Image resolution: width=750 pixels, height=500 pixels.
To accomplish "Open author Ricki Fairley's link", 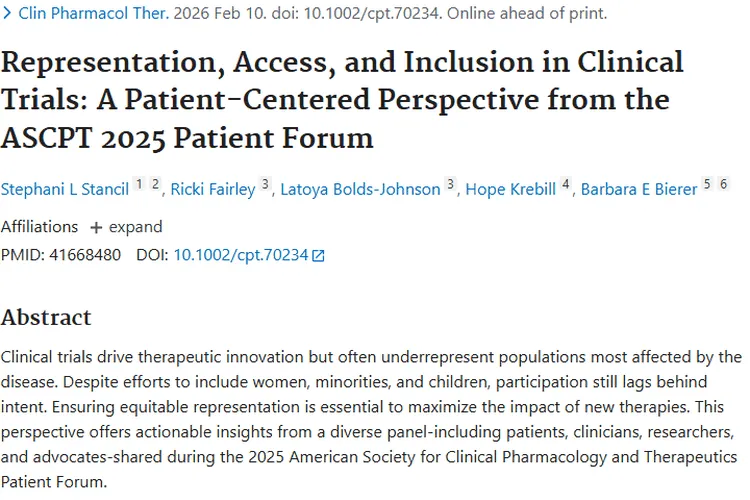I will (212, 189).
